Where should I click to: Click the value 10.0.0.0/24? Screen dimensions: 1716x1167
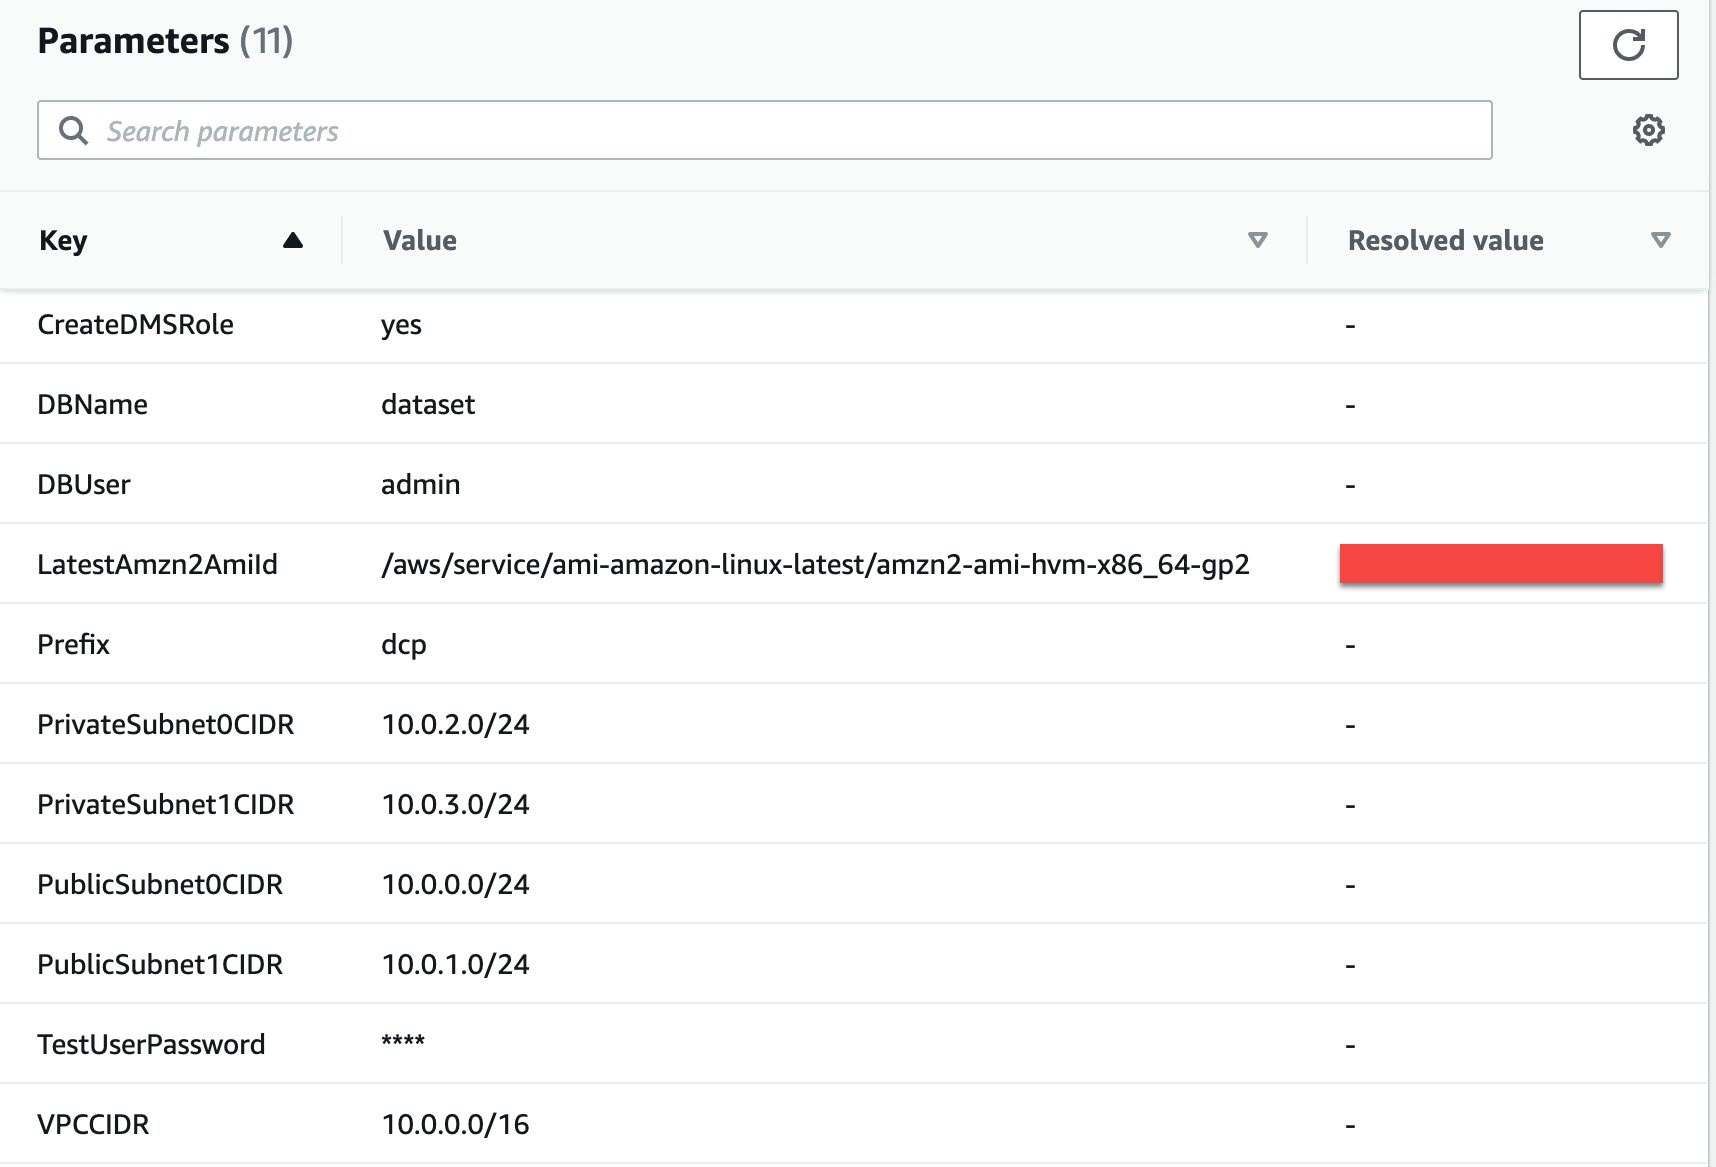[455, 884]
